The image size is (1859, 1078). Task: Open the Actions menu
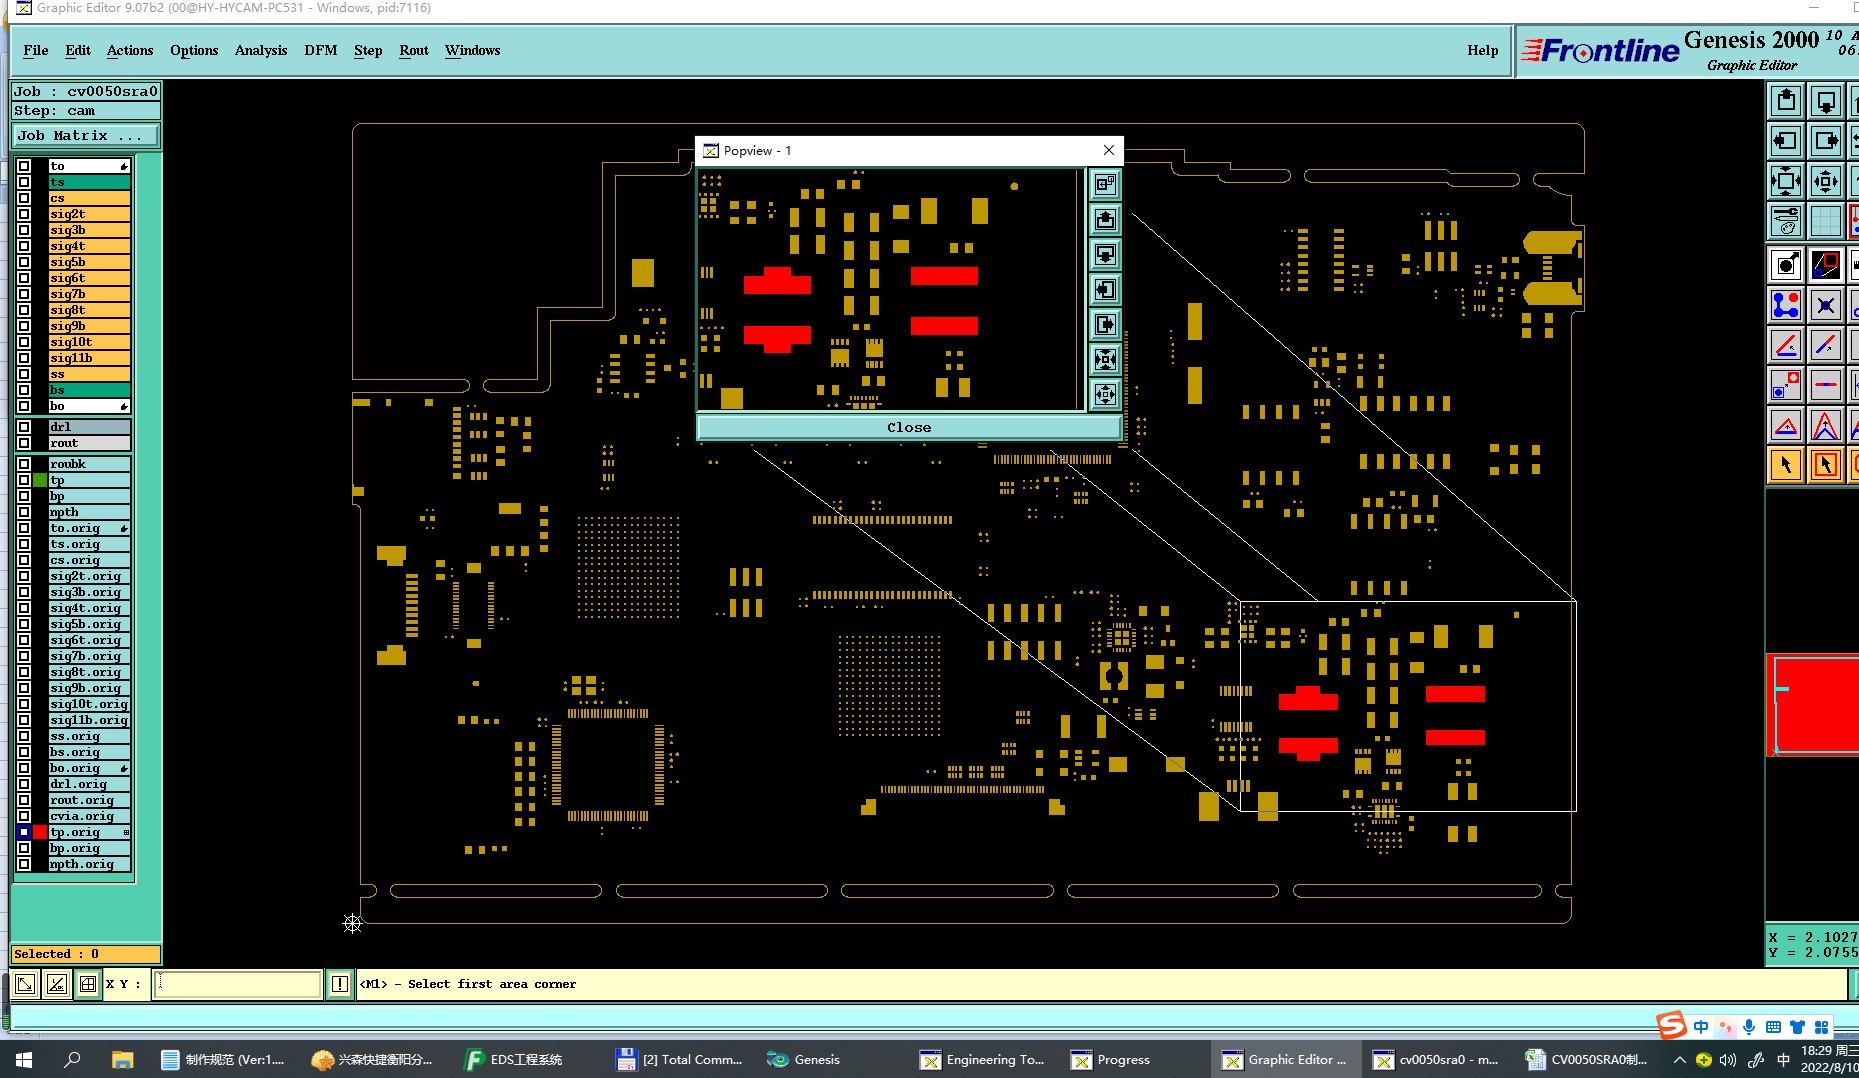[130, 50]
